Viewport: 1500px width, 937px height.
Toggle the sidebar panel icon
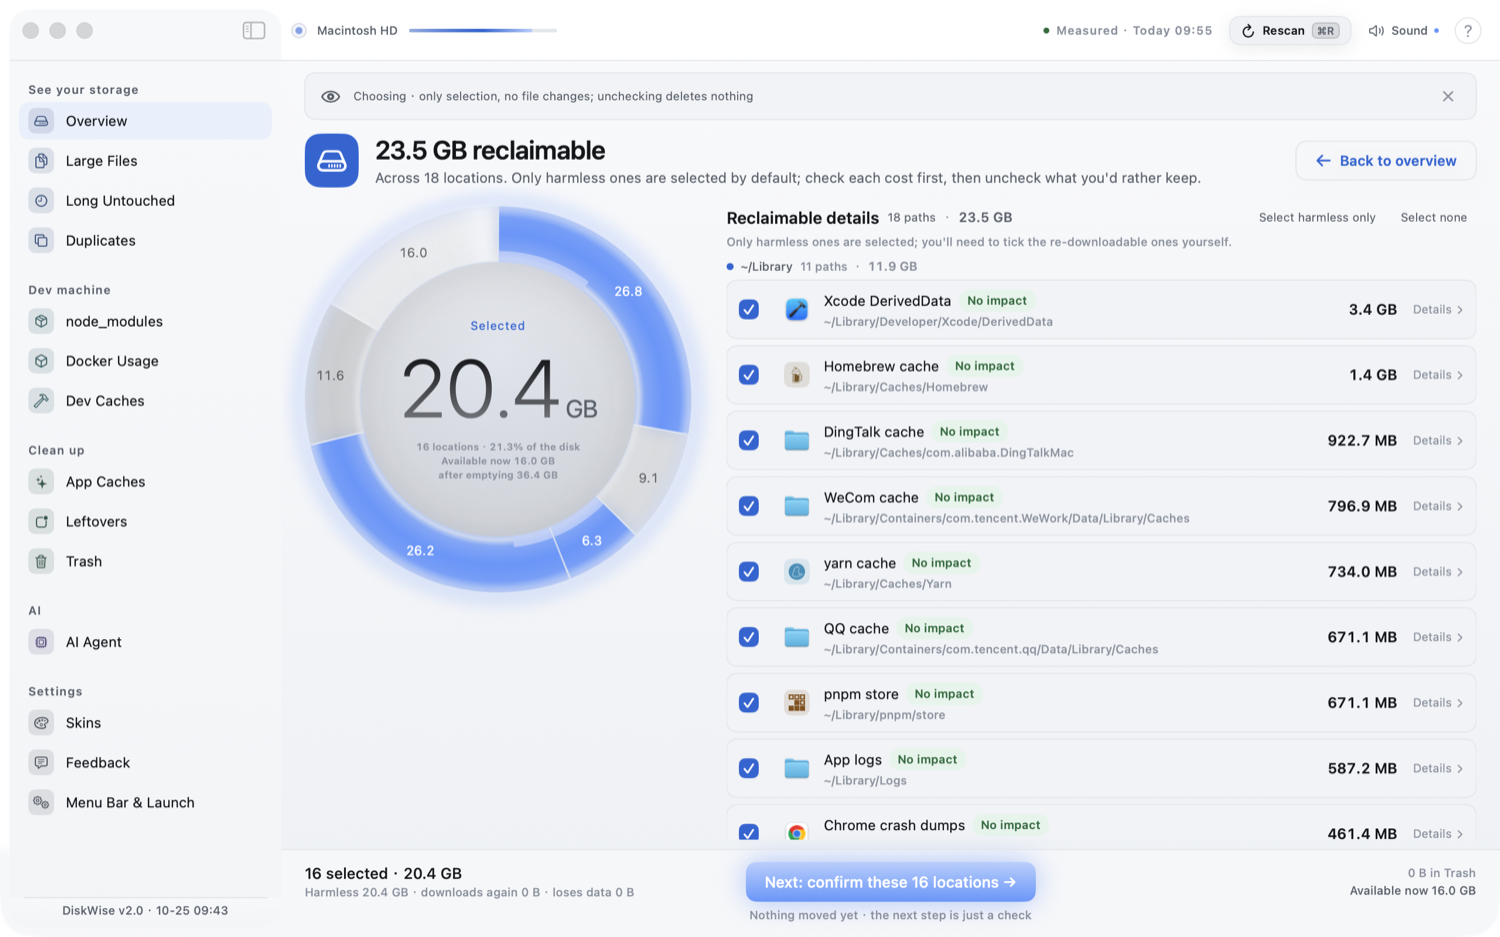254,30
